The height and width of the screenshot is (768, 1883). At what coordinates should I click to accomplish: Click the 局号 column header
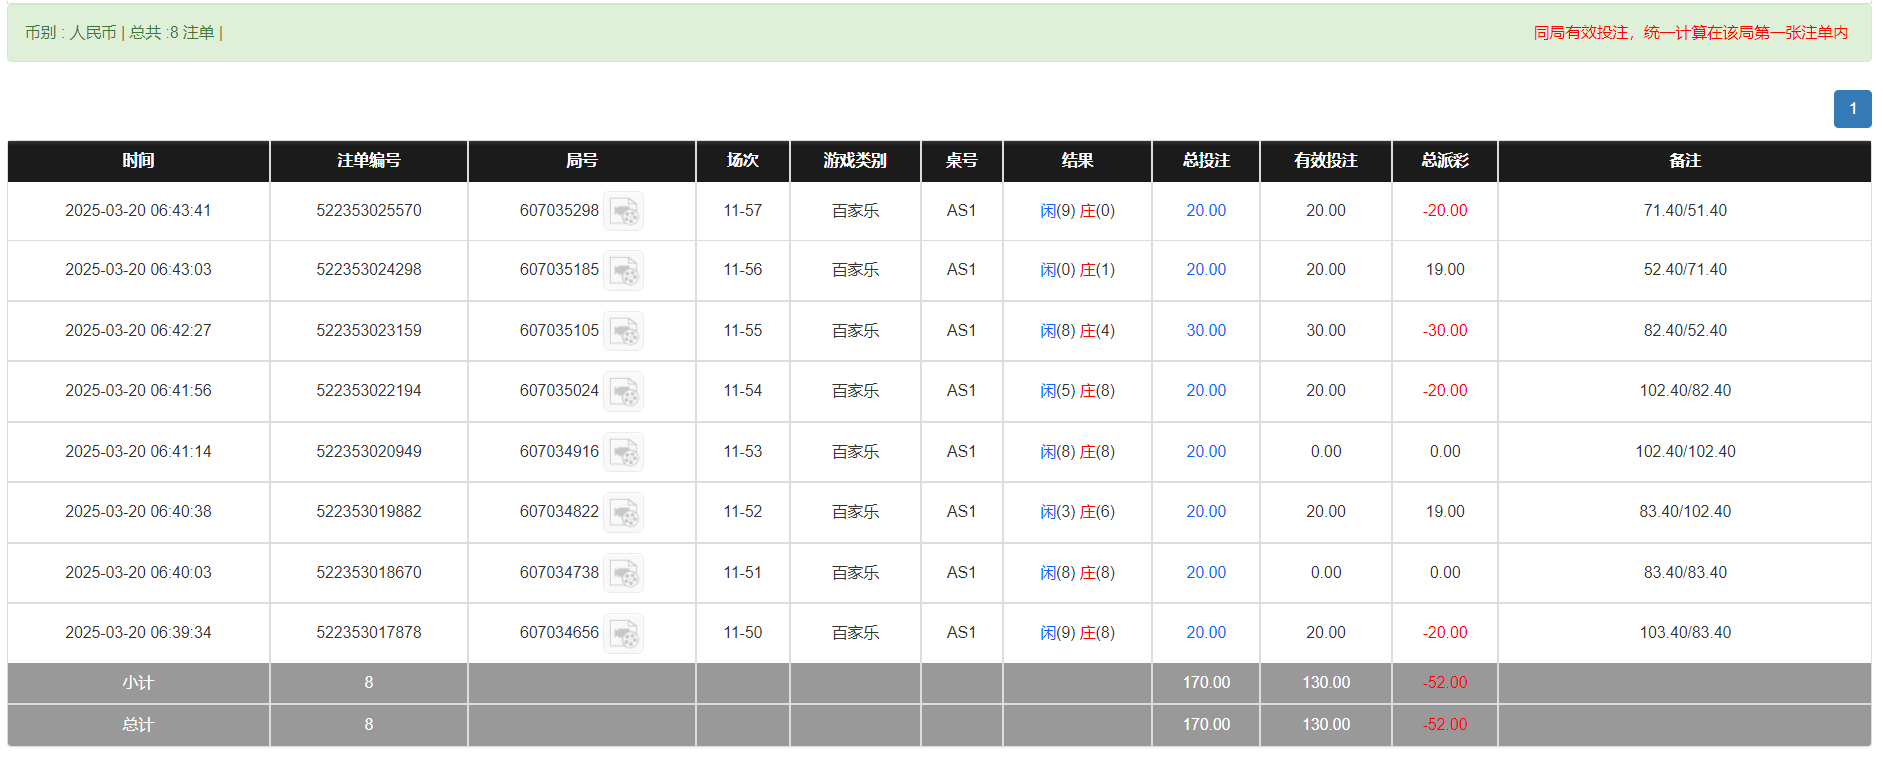(x=582, y=161)
